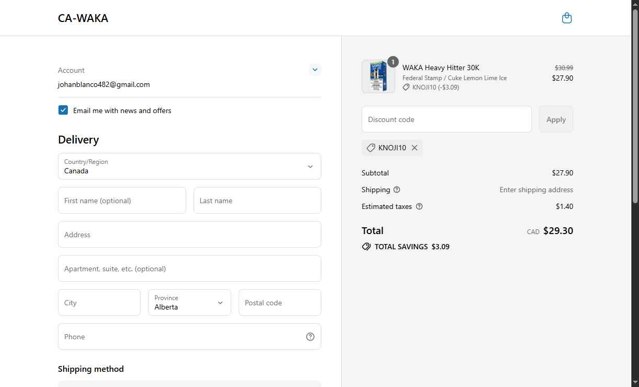The width and height of the screenshot is (639, 387).
Task: Click the Apartment, suite, etc. field
Action: tap(189, 268)
